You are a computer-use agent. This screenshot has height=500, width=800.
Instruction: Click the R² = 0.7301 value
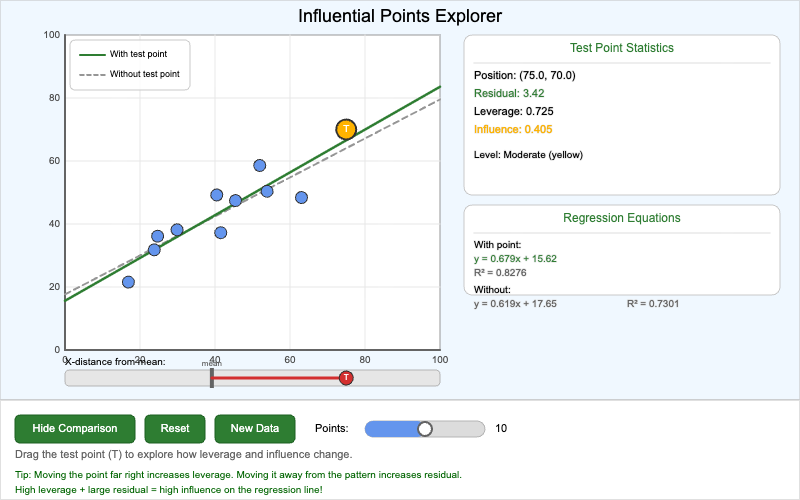coord(653,304)
